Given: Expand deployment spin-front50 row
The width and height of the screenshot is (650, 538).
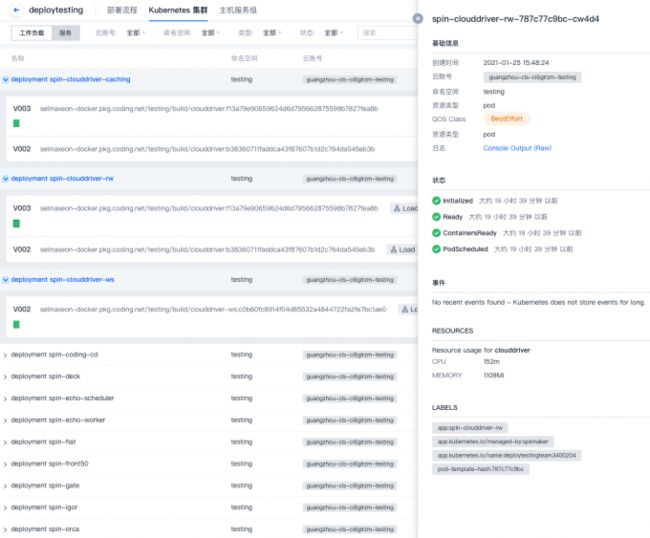Looking at the screenshot, I should [x=5, y=464].
